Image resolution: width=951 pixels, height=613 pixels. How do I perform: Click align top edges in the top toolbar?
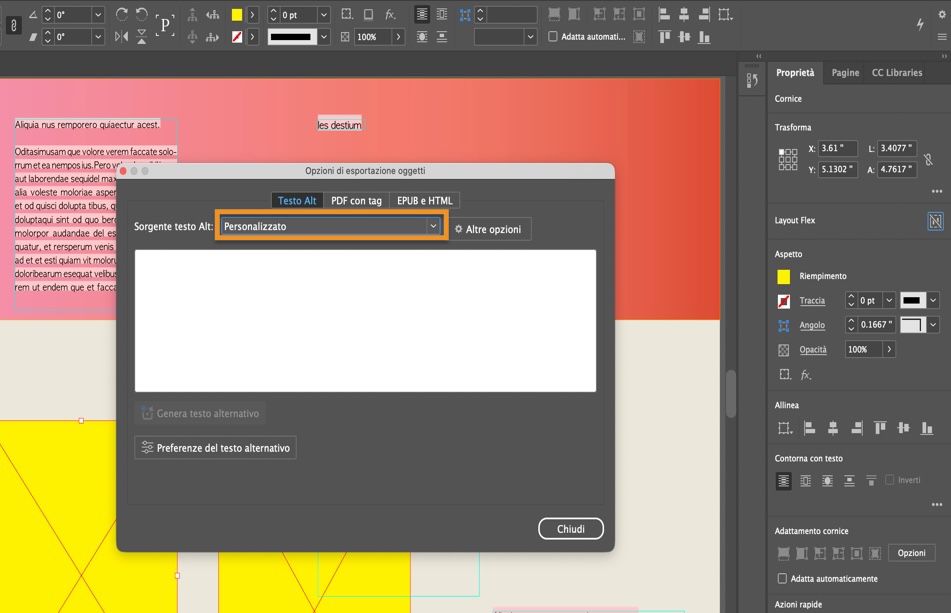(664, 37)
